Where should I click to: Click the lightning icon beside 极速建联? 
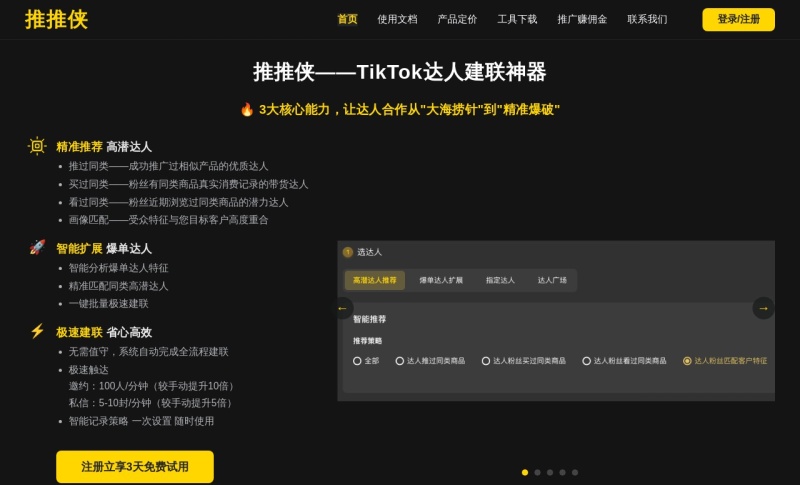coord(37,331)
